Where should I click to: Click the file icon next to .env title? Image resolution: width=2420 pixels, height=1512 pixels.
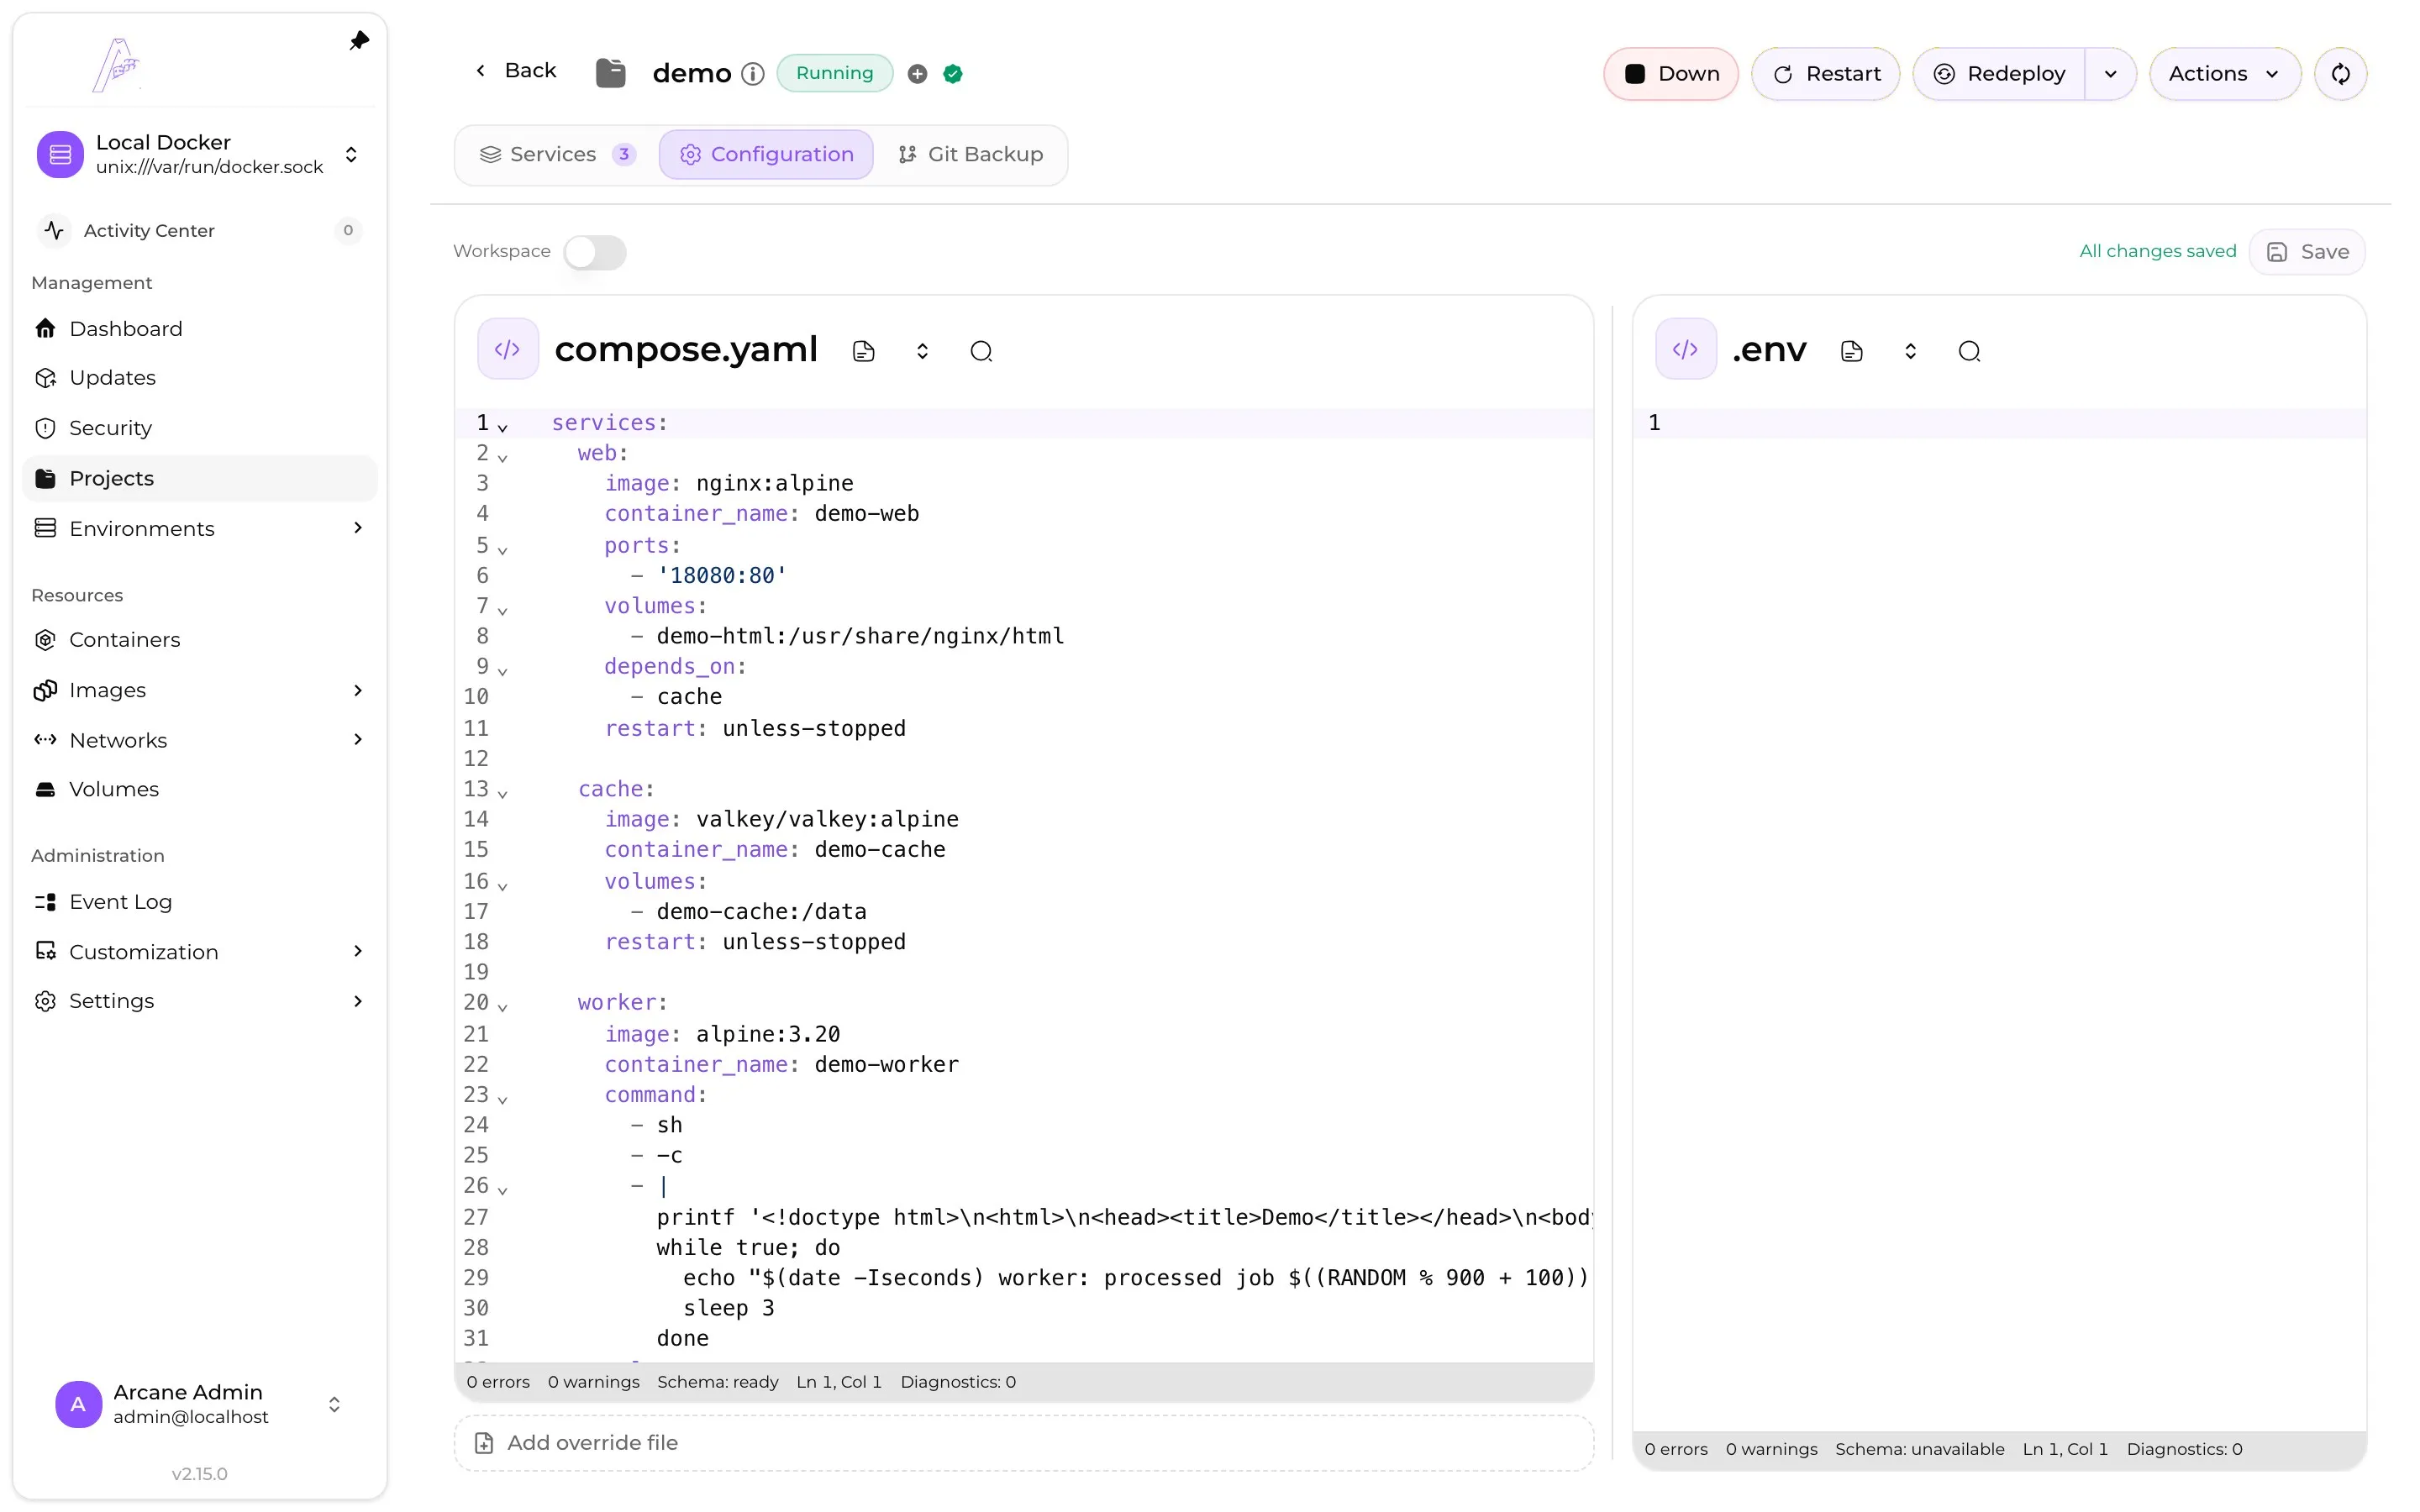(x=1851, y=351)
